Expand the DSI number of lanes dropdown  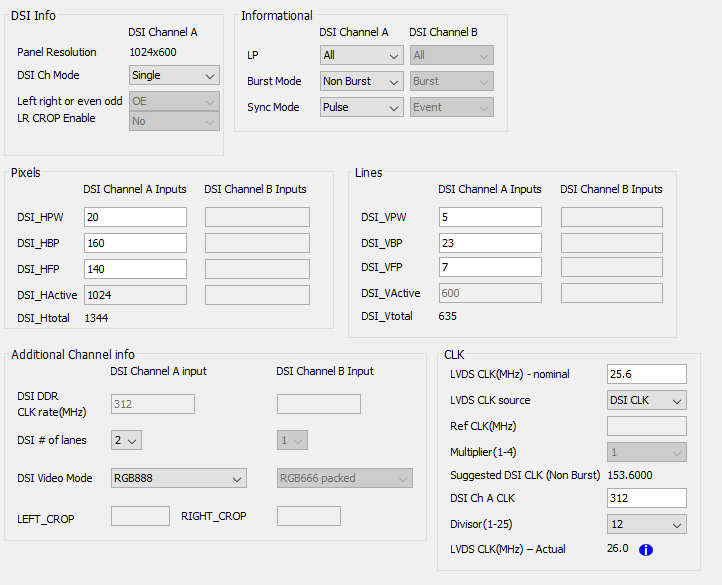pyautogui.click(x=126, y=439)
